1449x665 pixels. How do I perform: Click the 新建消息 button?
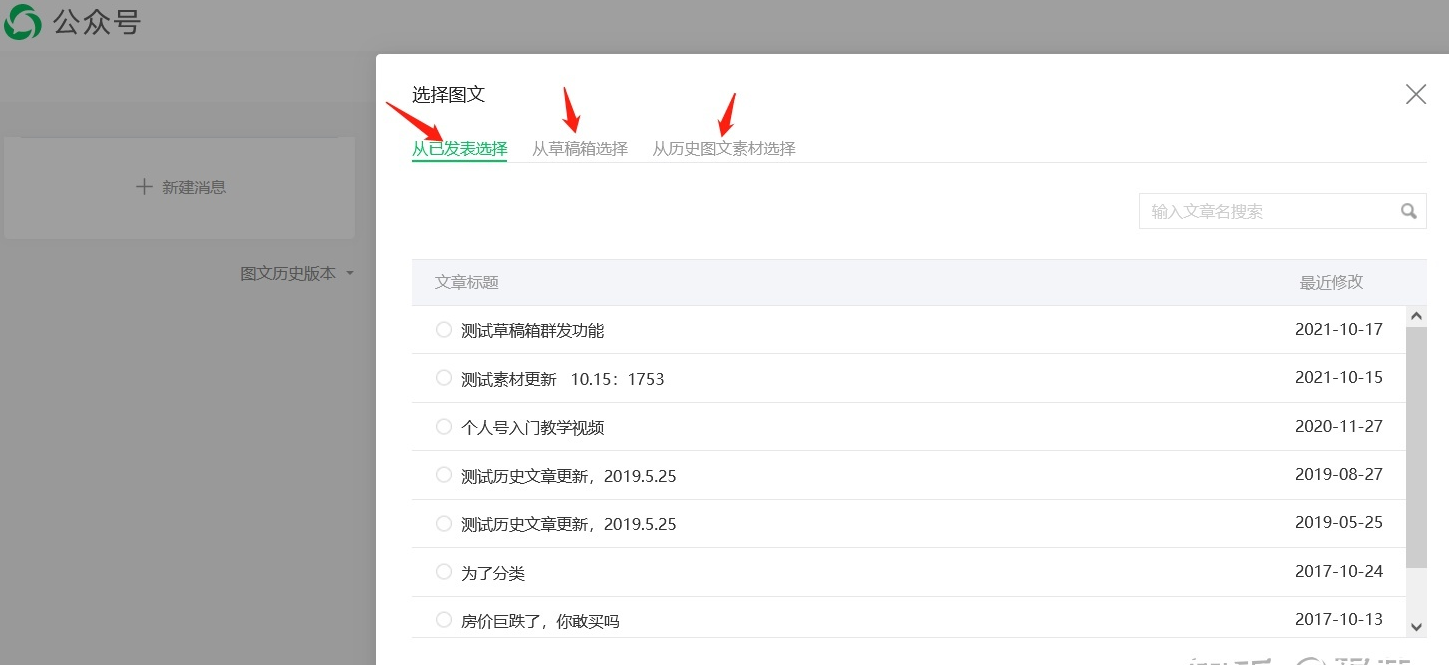click(x=180, y=187)
